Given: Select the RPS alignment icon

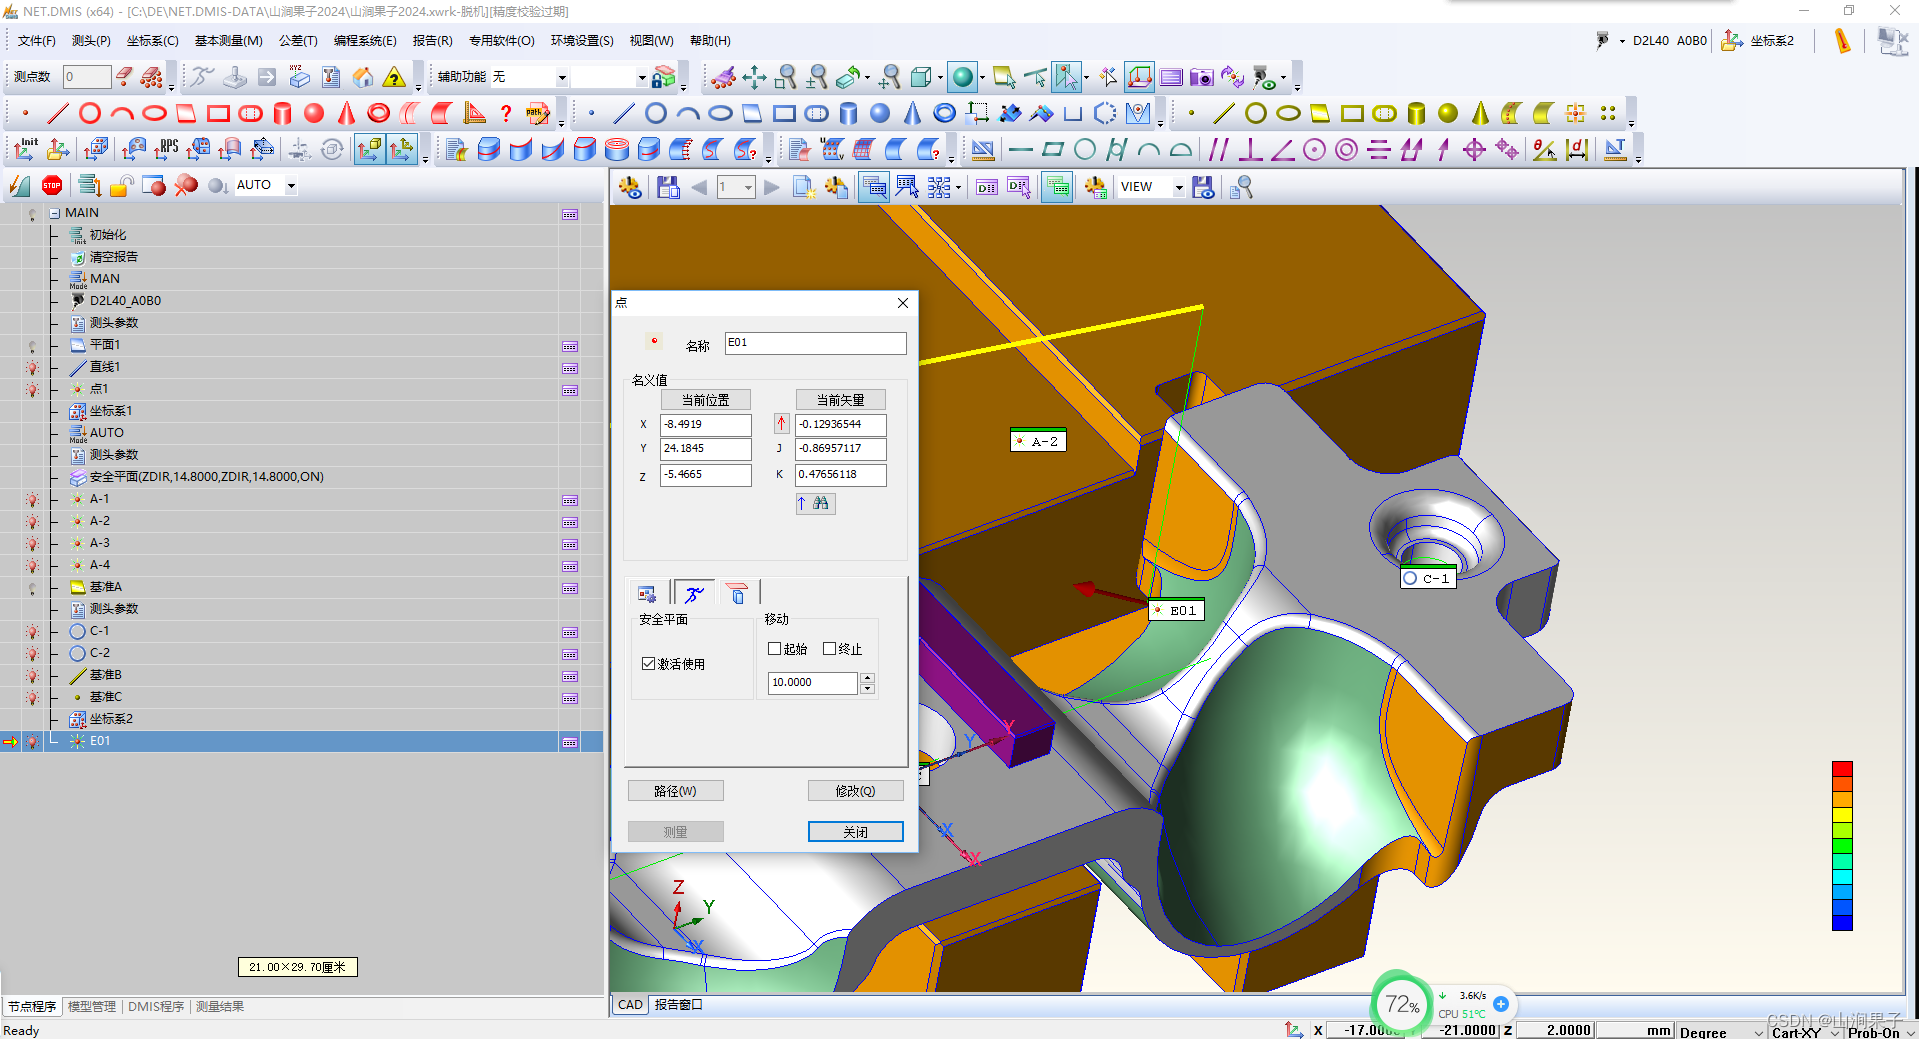Looking at the screenshot, I should [x=166, y=149].
